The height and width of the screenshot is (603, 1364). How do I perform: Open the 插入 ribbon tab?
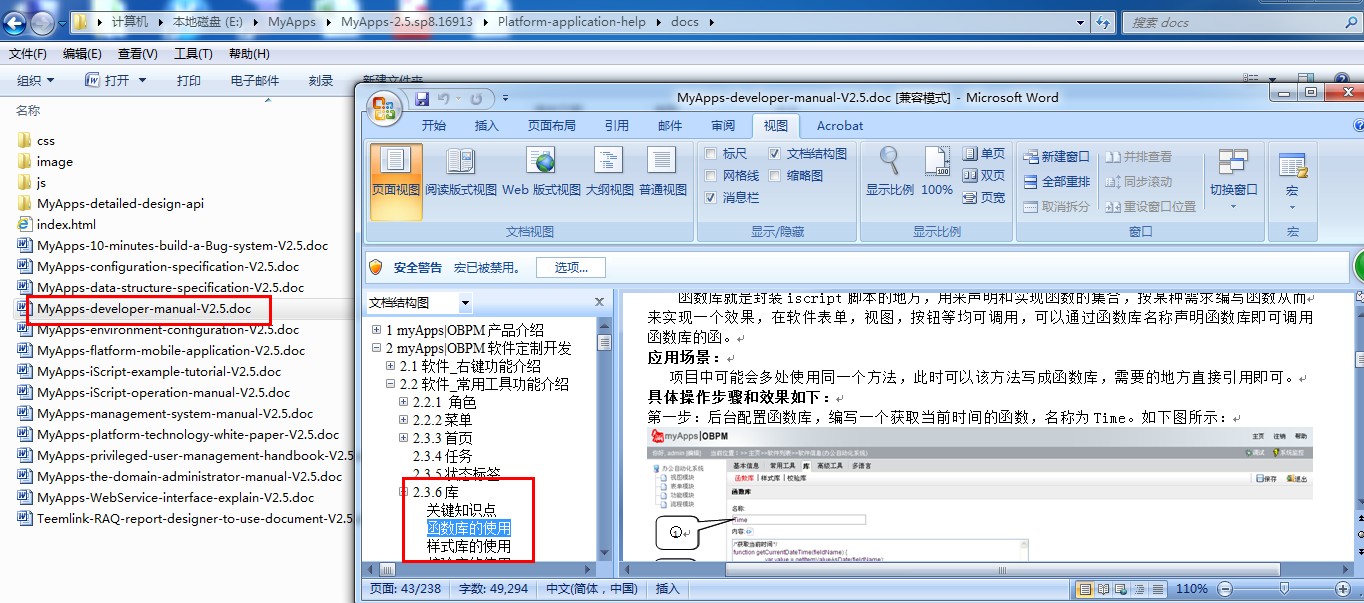487,126
